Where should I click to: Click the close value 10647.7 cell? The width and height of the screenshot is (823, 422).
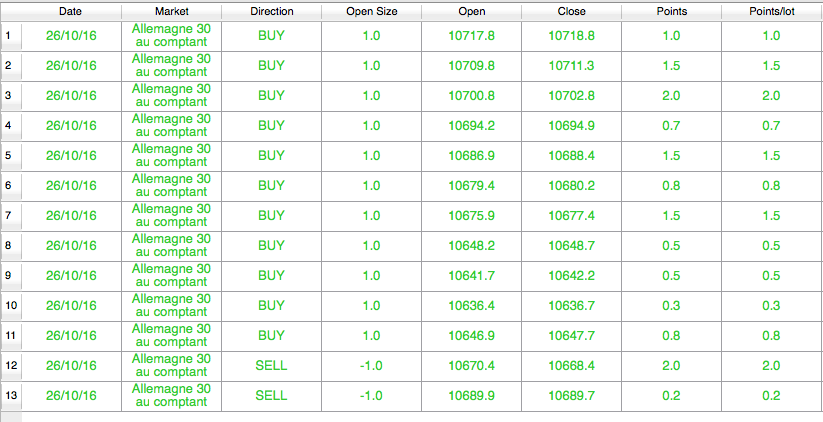pos(571,336)
